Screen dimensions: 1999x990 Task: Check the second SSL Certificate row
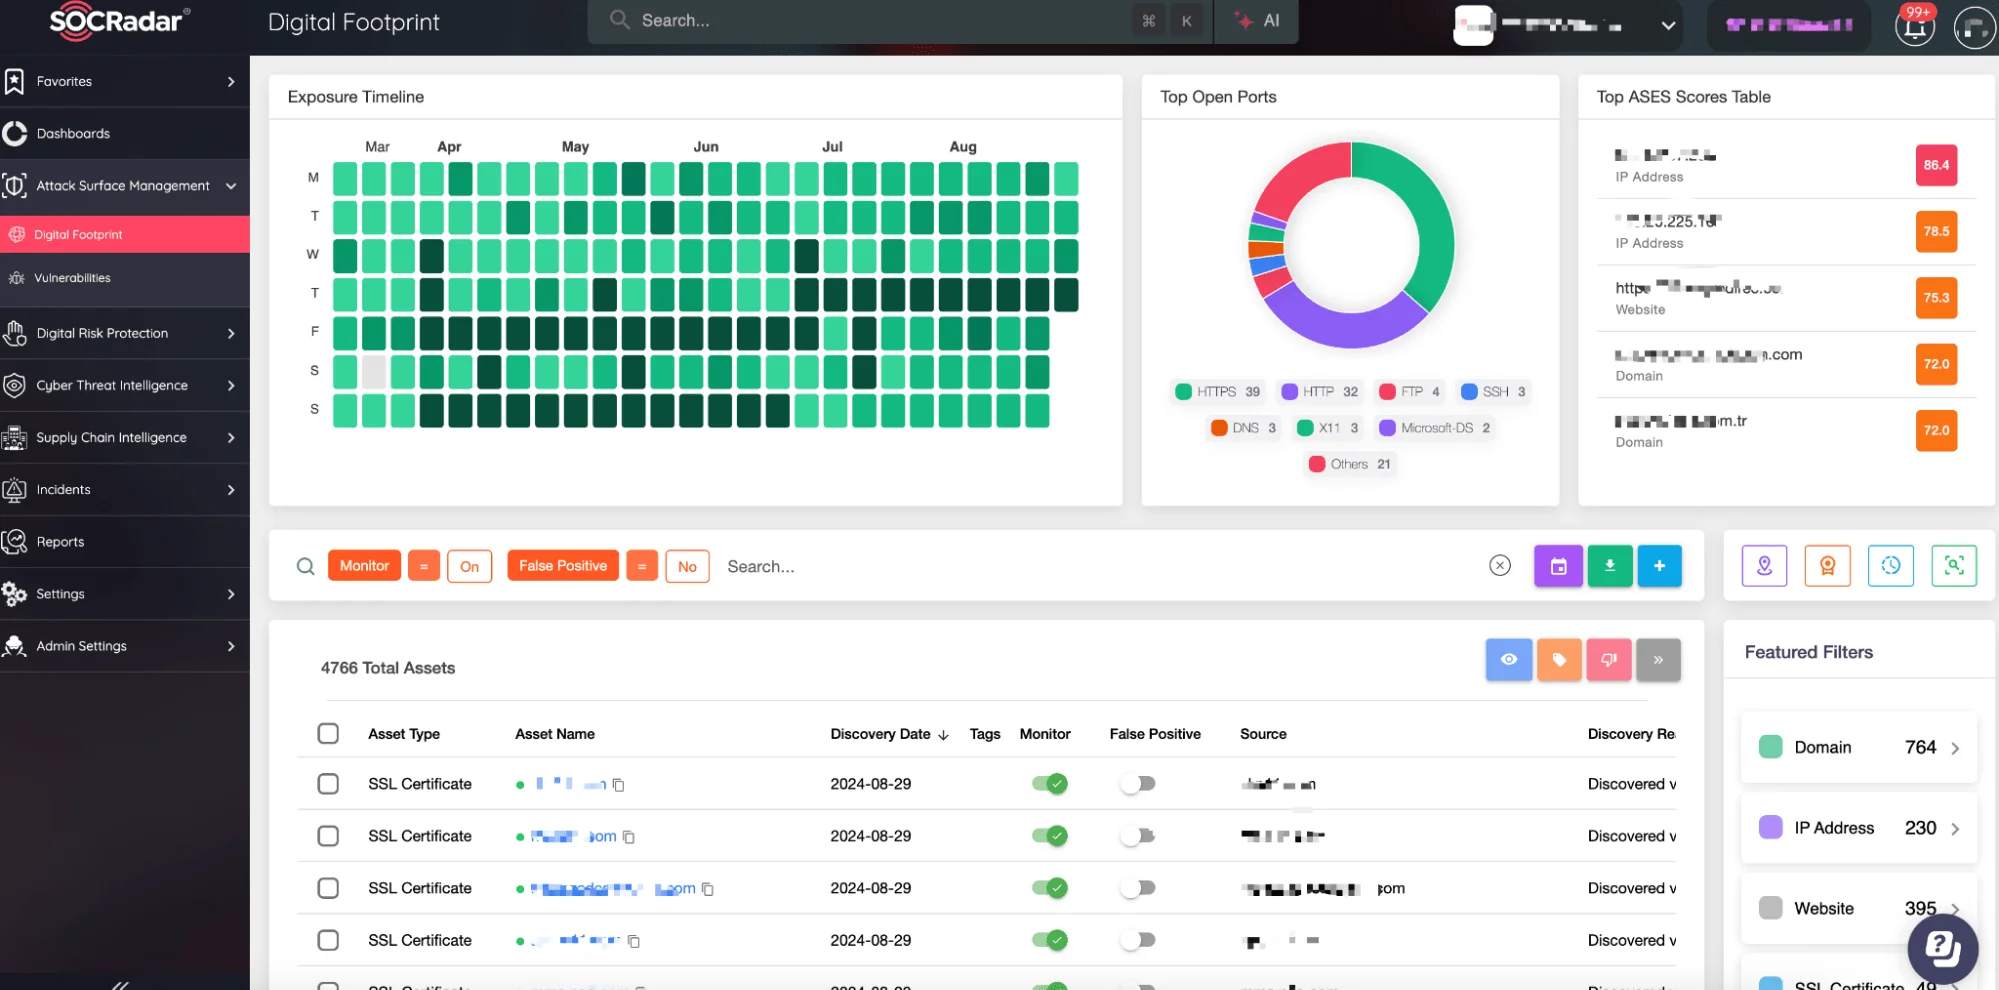[328, 836]
